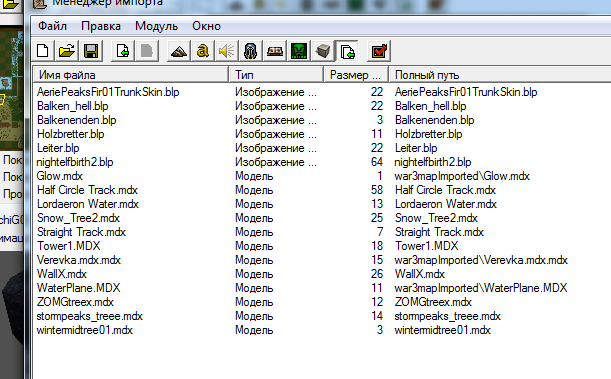Sort by the Размер column header
Screen dimensions: 611x379
356,74
